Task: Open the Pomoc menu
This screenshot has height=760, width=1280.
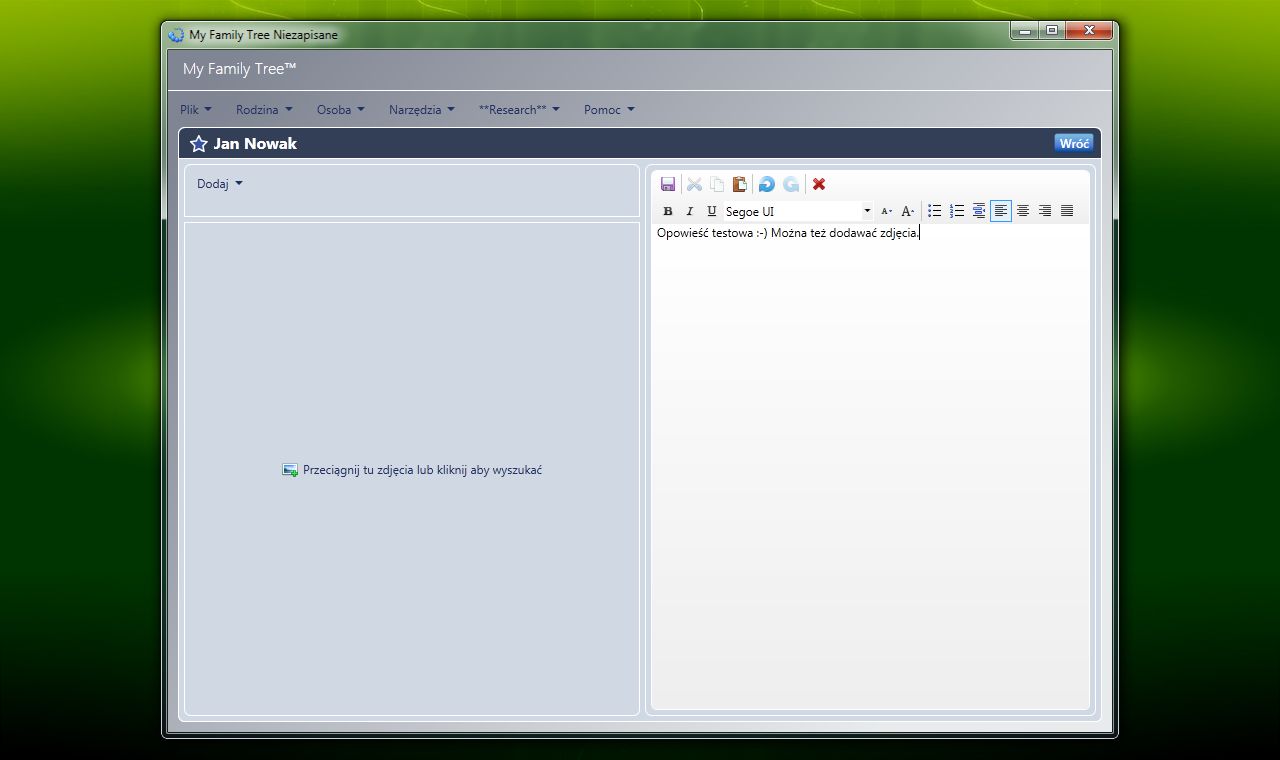Action: pyautogui.click(x=609, y=110)
